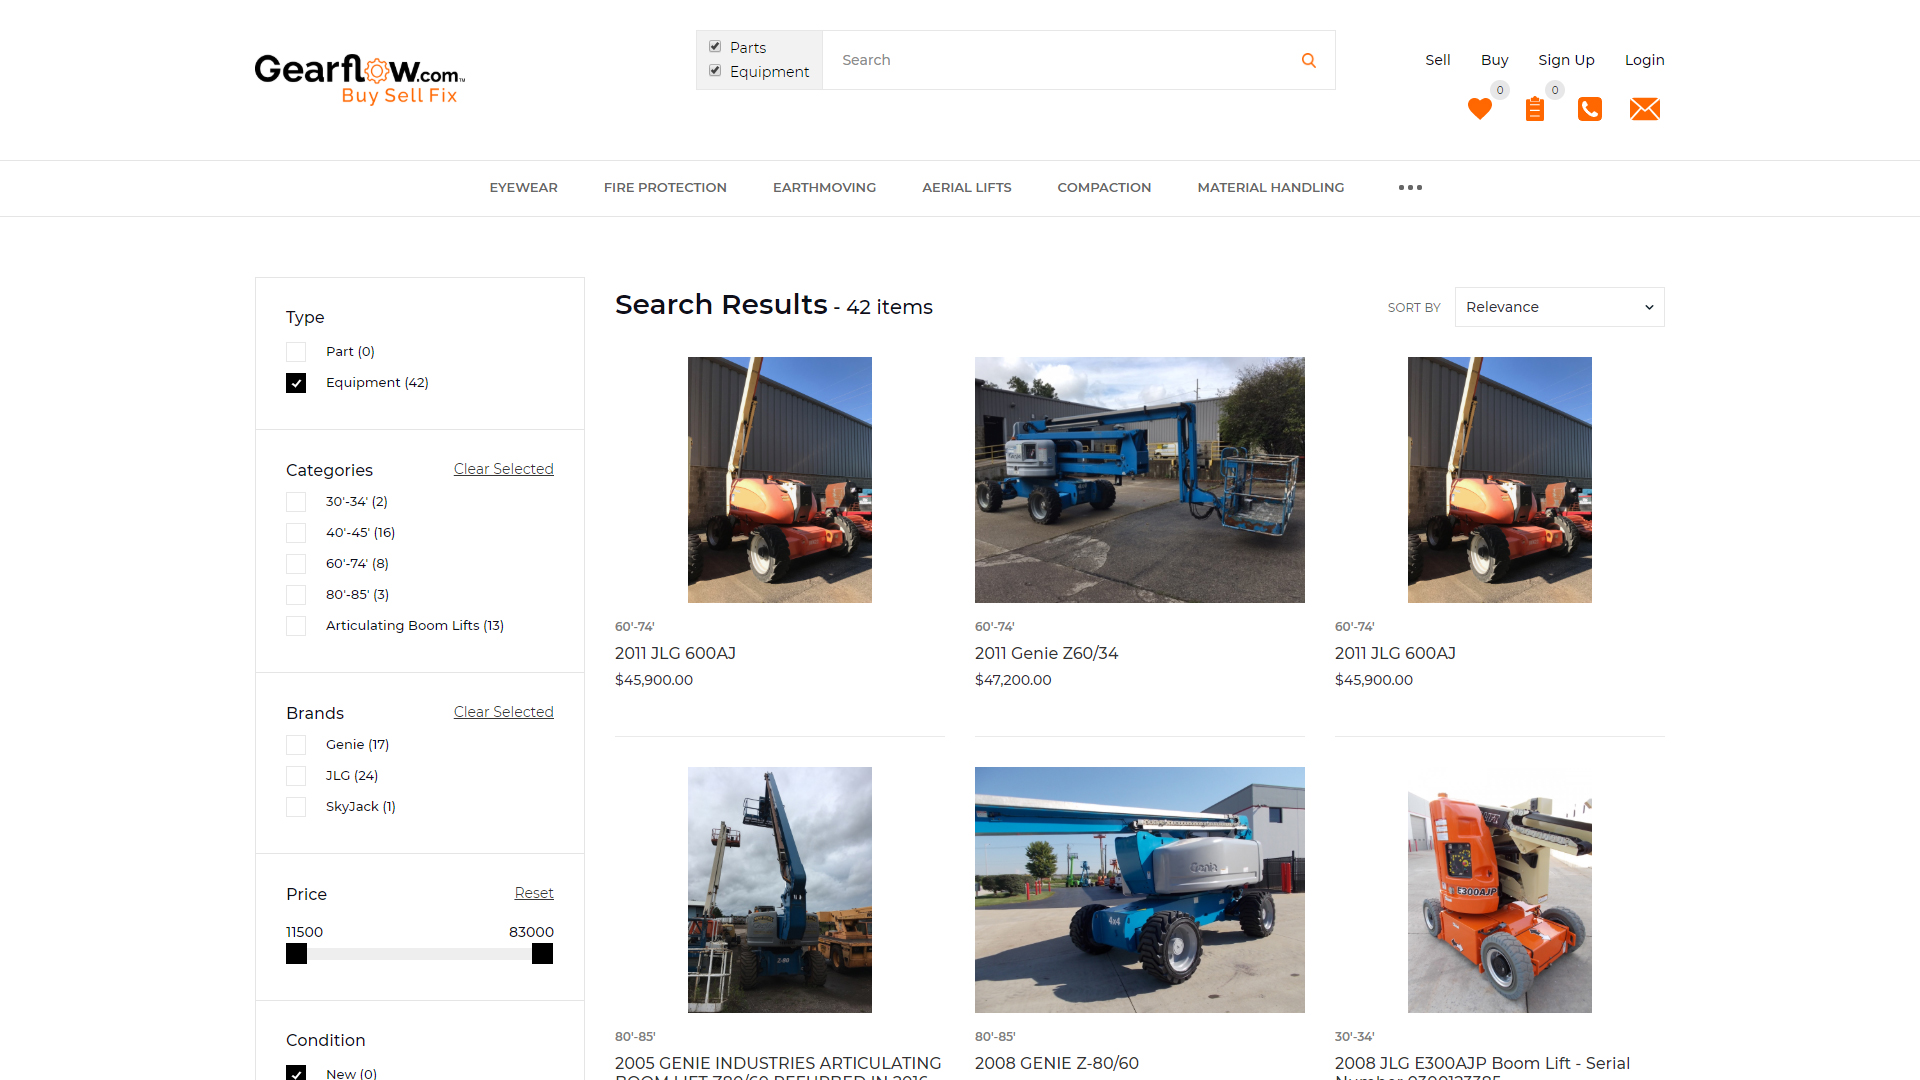The width and height of the screenshot is (1920, 1080).
Task: Click the Reset price filter link
Action: [533, 893]
